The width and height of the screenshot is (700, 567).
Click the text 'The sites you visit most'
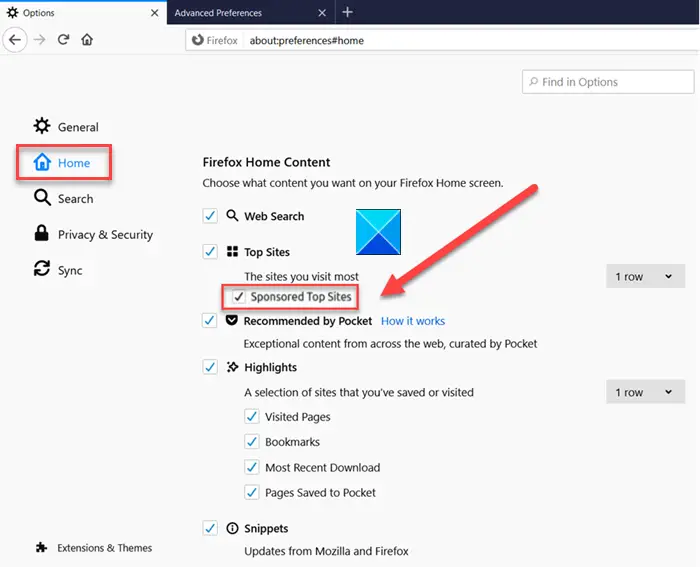301,277
